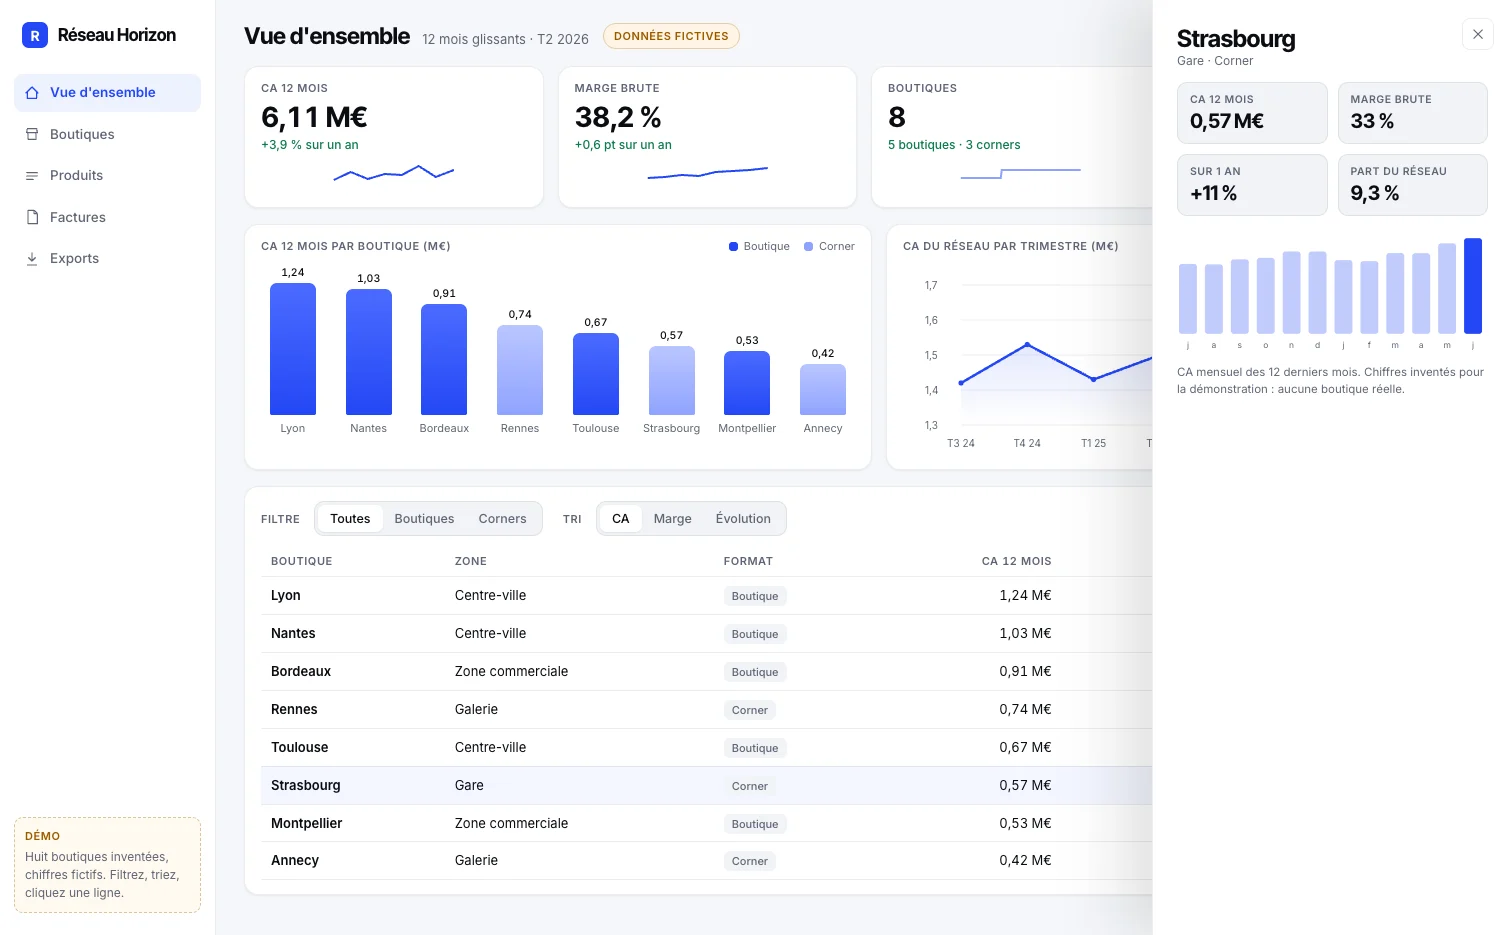Click the Sur 1 an +11 % tile
Screen dimensions: 1512x935
[1252, 185]
